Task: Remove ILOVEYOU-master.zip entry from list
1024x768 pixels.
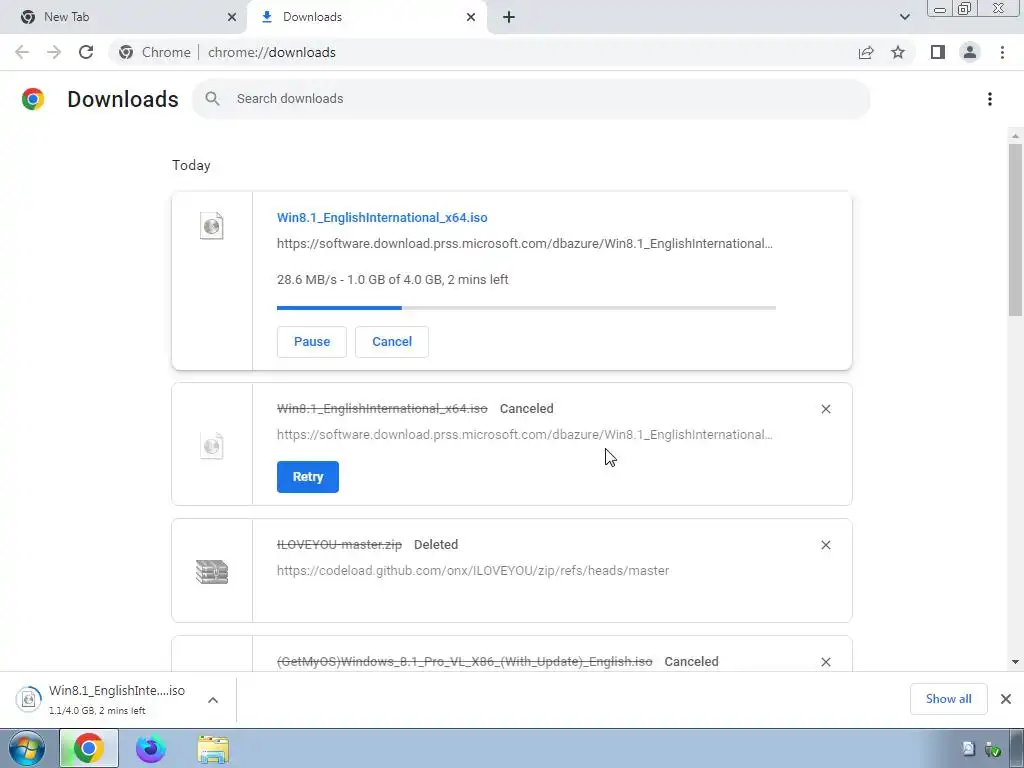Action: [x=825, y=545]
